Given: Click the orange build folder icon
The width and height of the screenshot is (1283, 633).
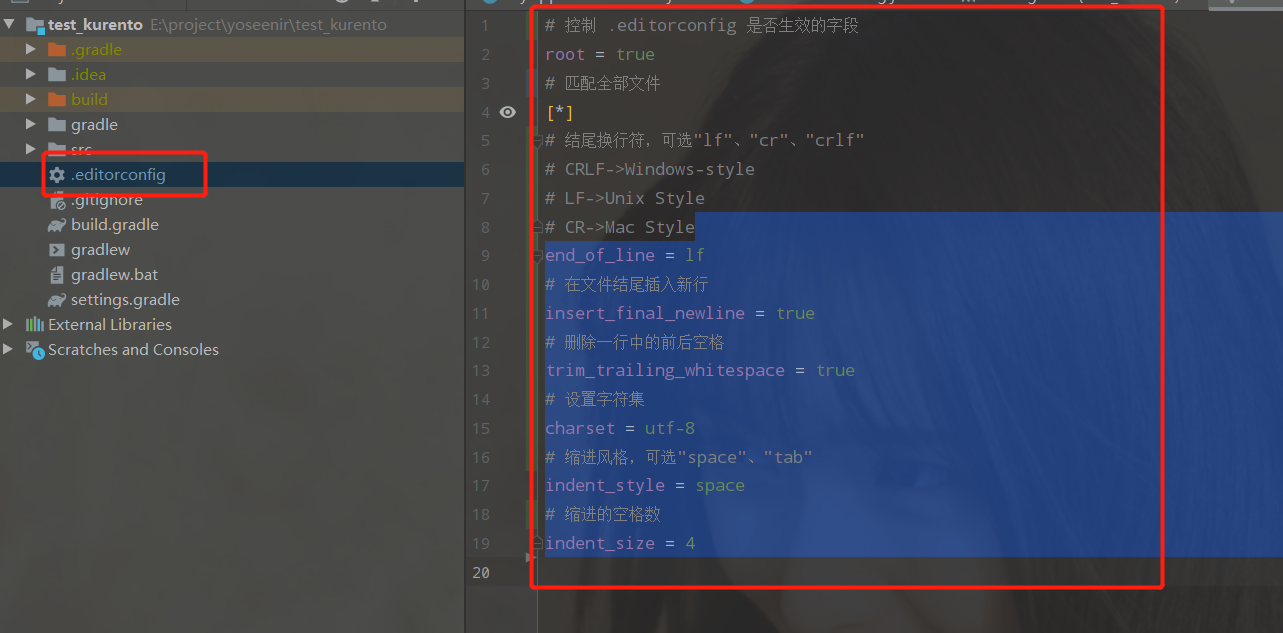Looking at the screenshot, I should [x=57, y=99].
